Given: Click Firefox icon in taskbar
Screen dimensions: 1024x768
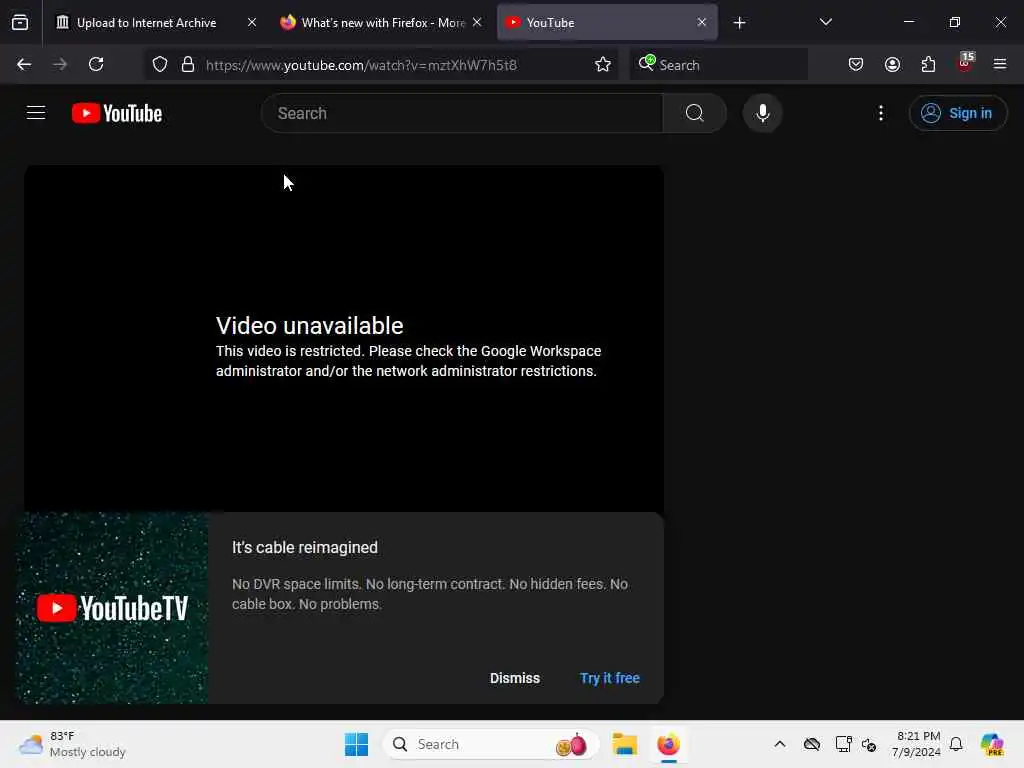Looking at the screenshot, I should click(668, 744).
